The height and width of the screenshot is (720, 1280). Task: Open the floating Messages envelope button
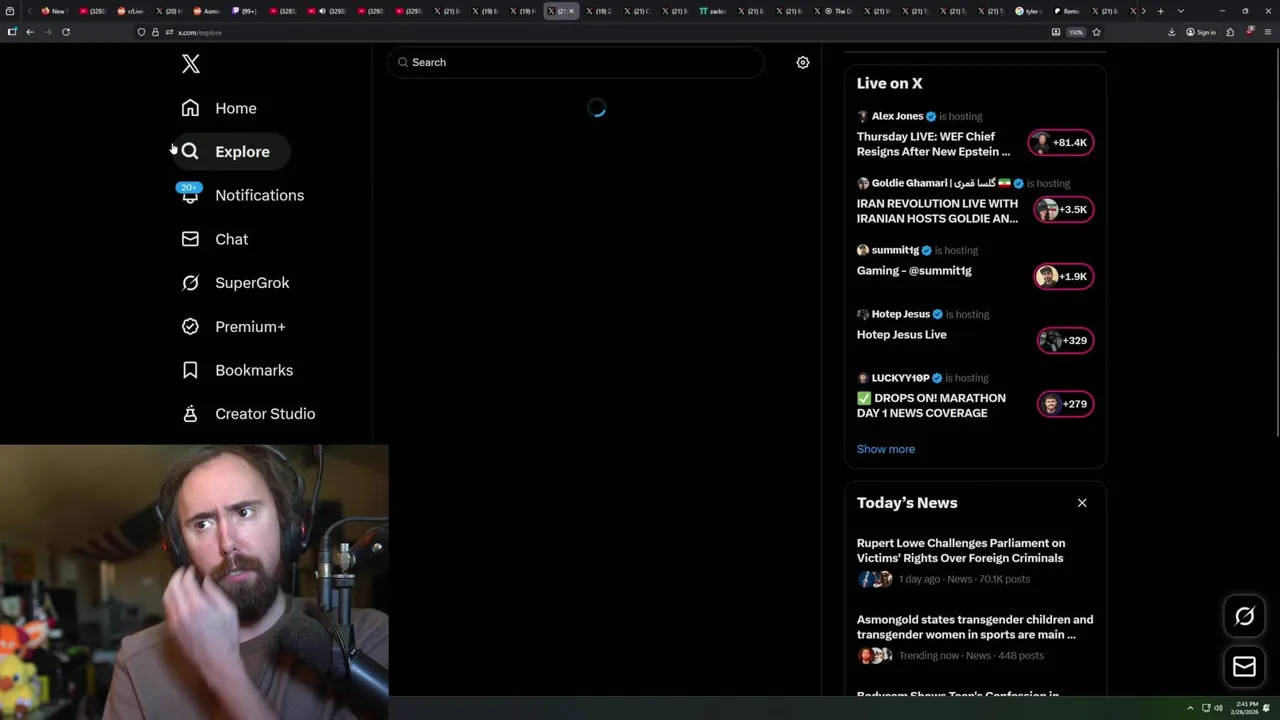[x=1244, y=667]
